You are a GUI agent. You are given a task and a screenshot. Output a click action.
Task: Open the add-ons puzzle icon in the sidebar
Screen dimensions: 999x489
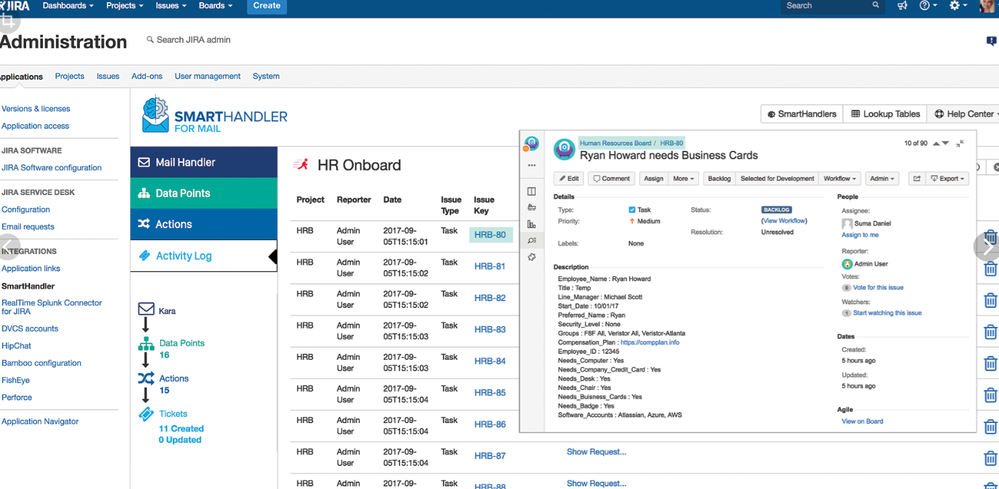tap(532, 257)
